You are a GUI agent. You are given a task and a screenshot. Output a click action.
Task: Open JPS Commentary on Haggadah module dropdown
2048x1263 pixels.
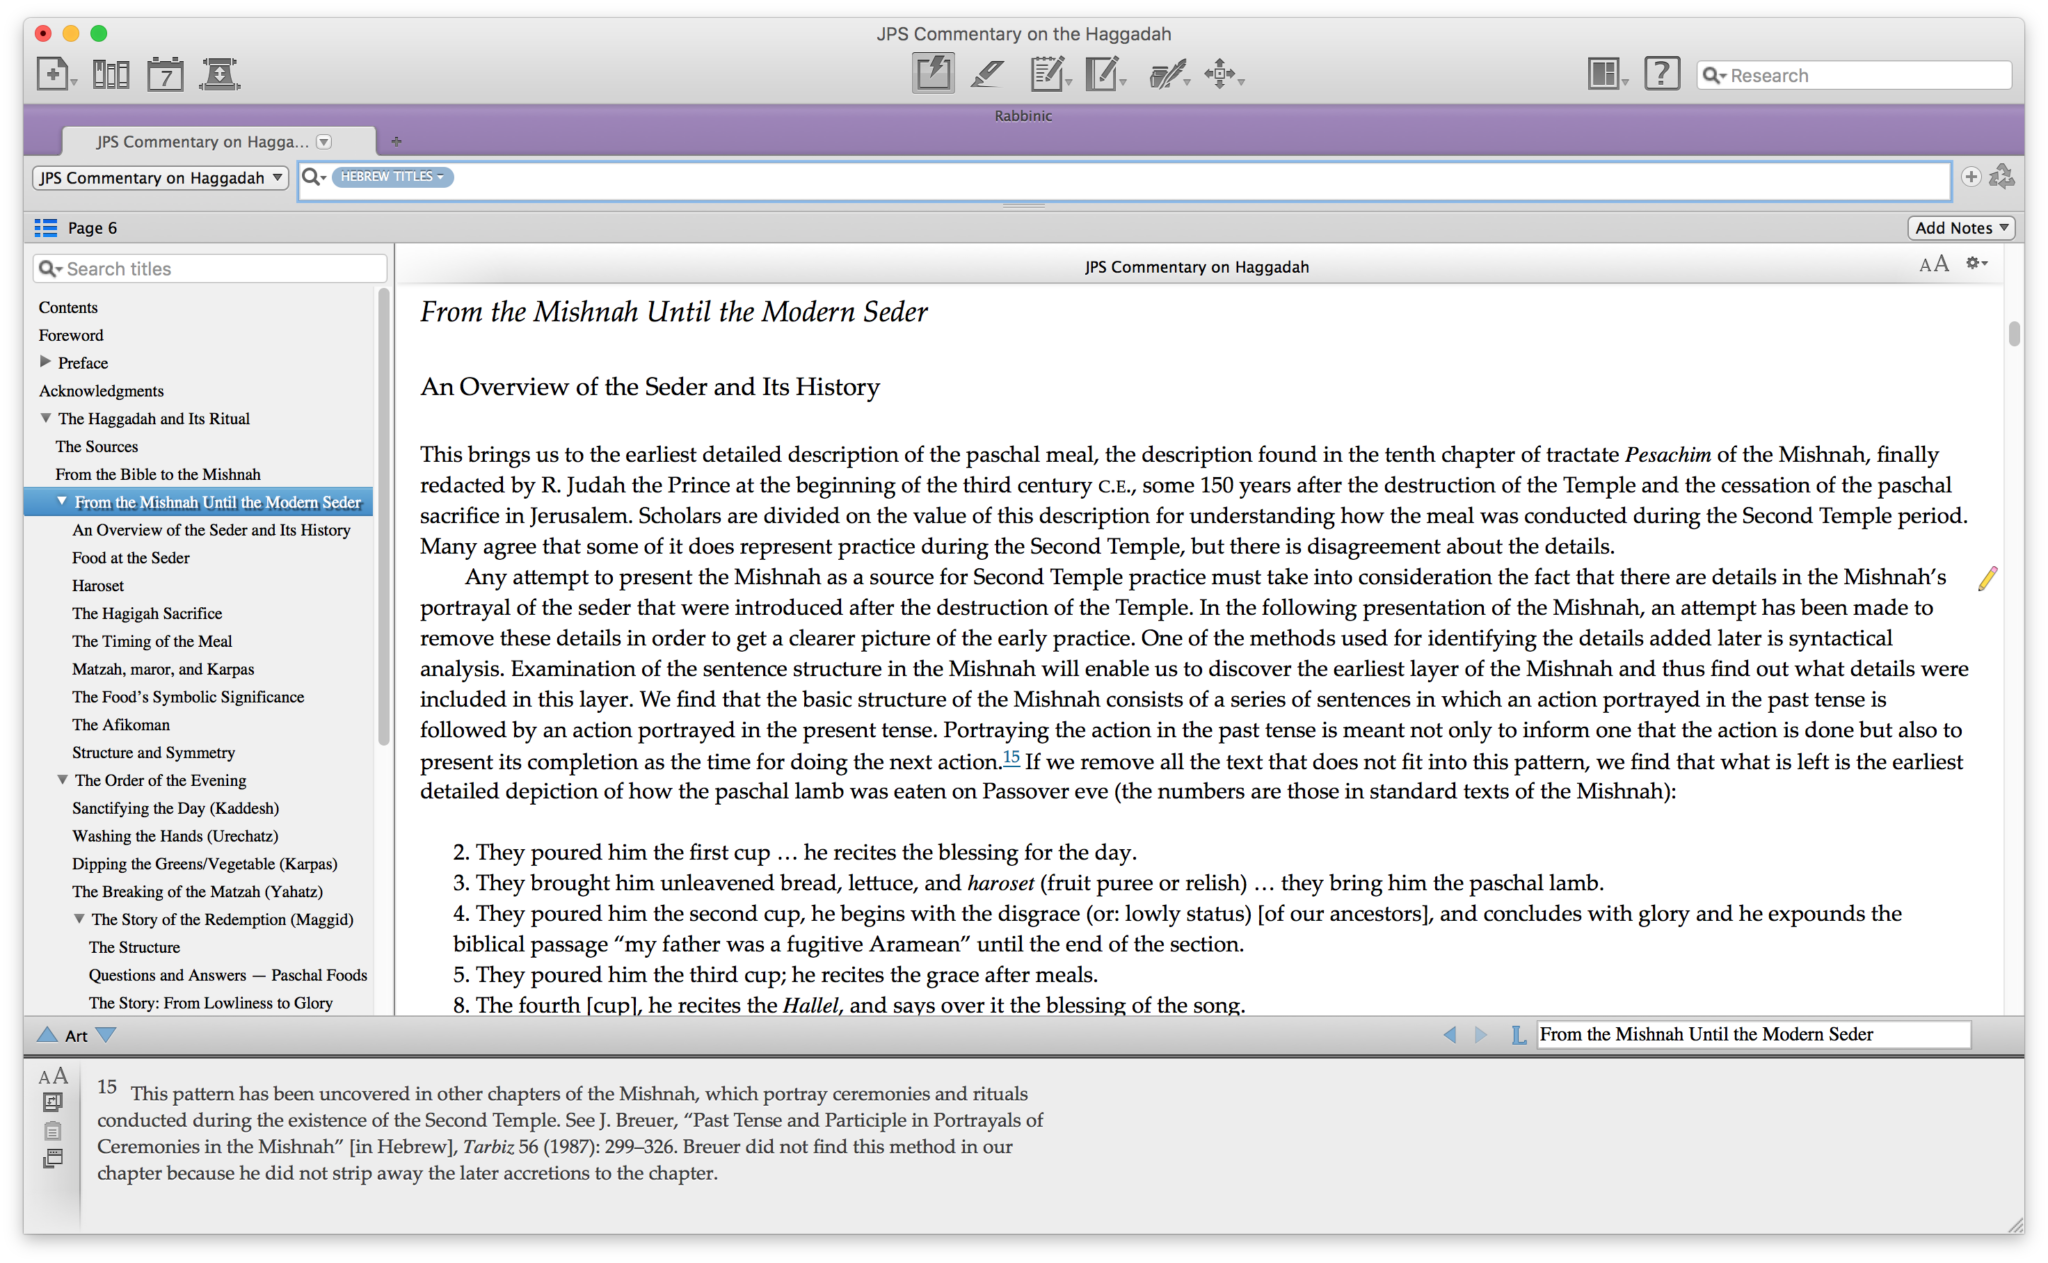pos(160,178)
